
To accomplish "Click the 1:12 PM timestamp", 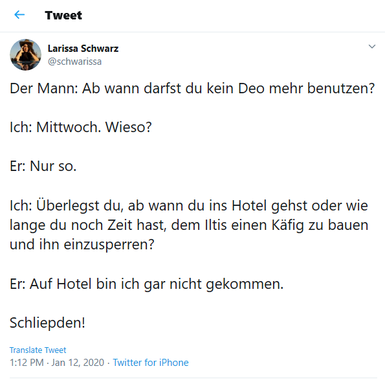I will coord(27,362).
